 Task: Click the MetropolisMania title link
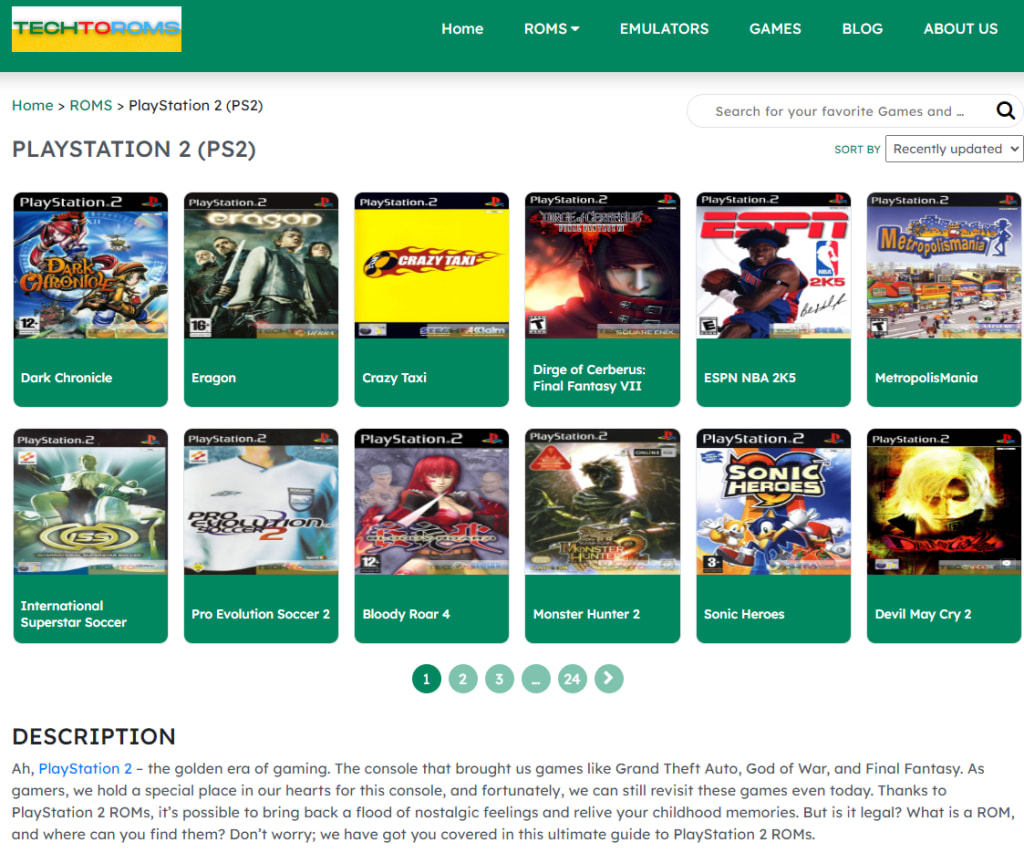click(x=926, y=378)
